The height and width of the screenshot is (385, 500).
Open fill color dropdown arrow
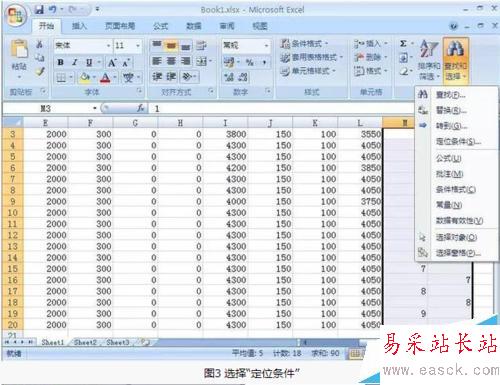click(94, 78)
